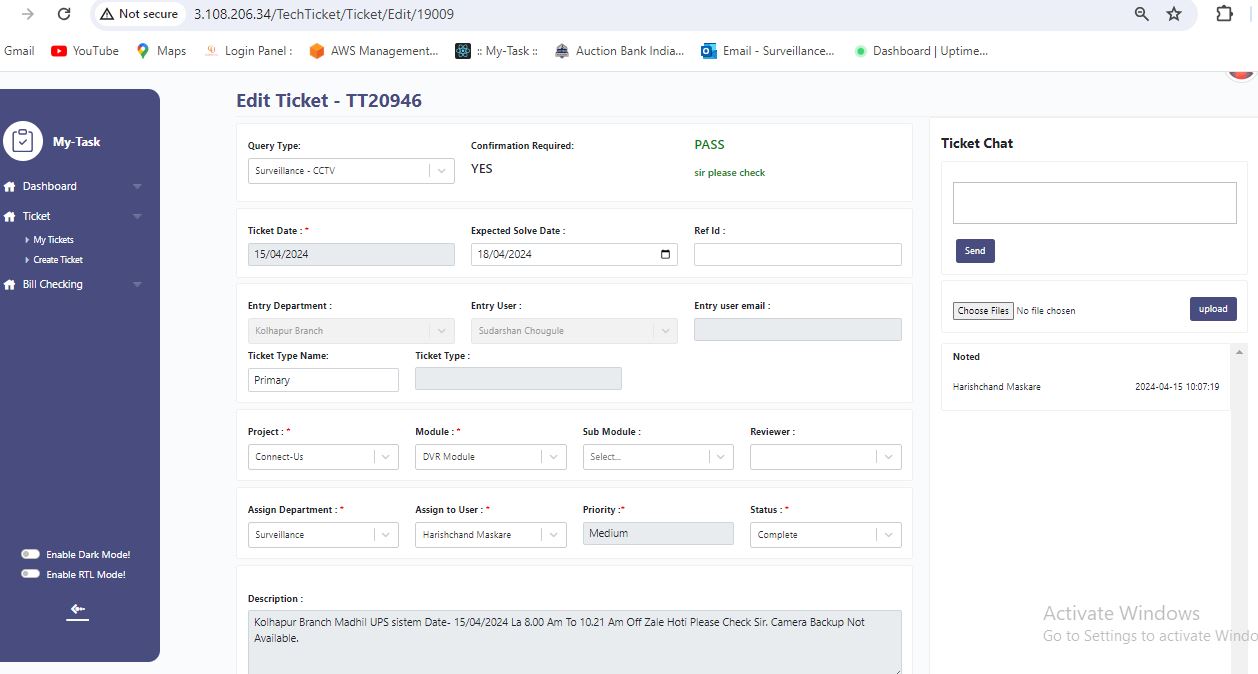Collapse sidebar with left arrow icon
1258x674 pixels.
[x=78, y=610]
